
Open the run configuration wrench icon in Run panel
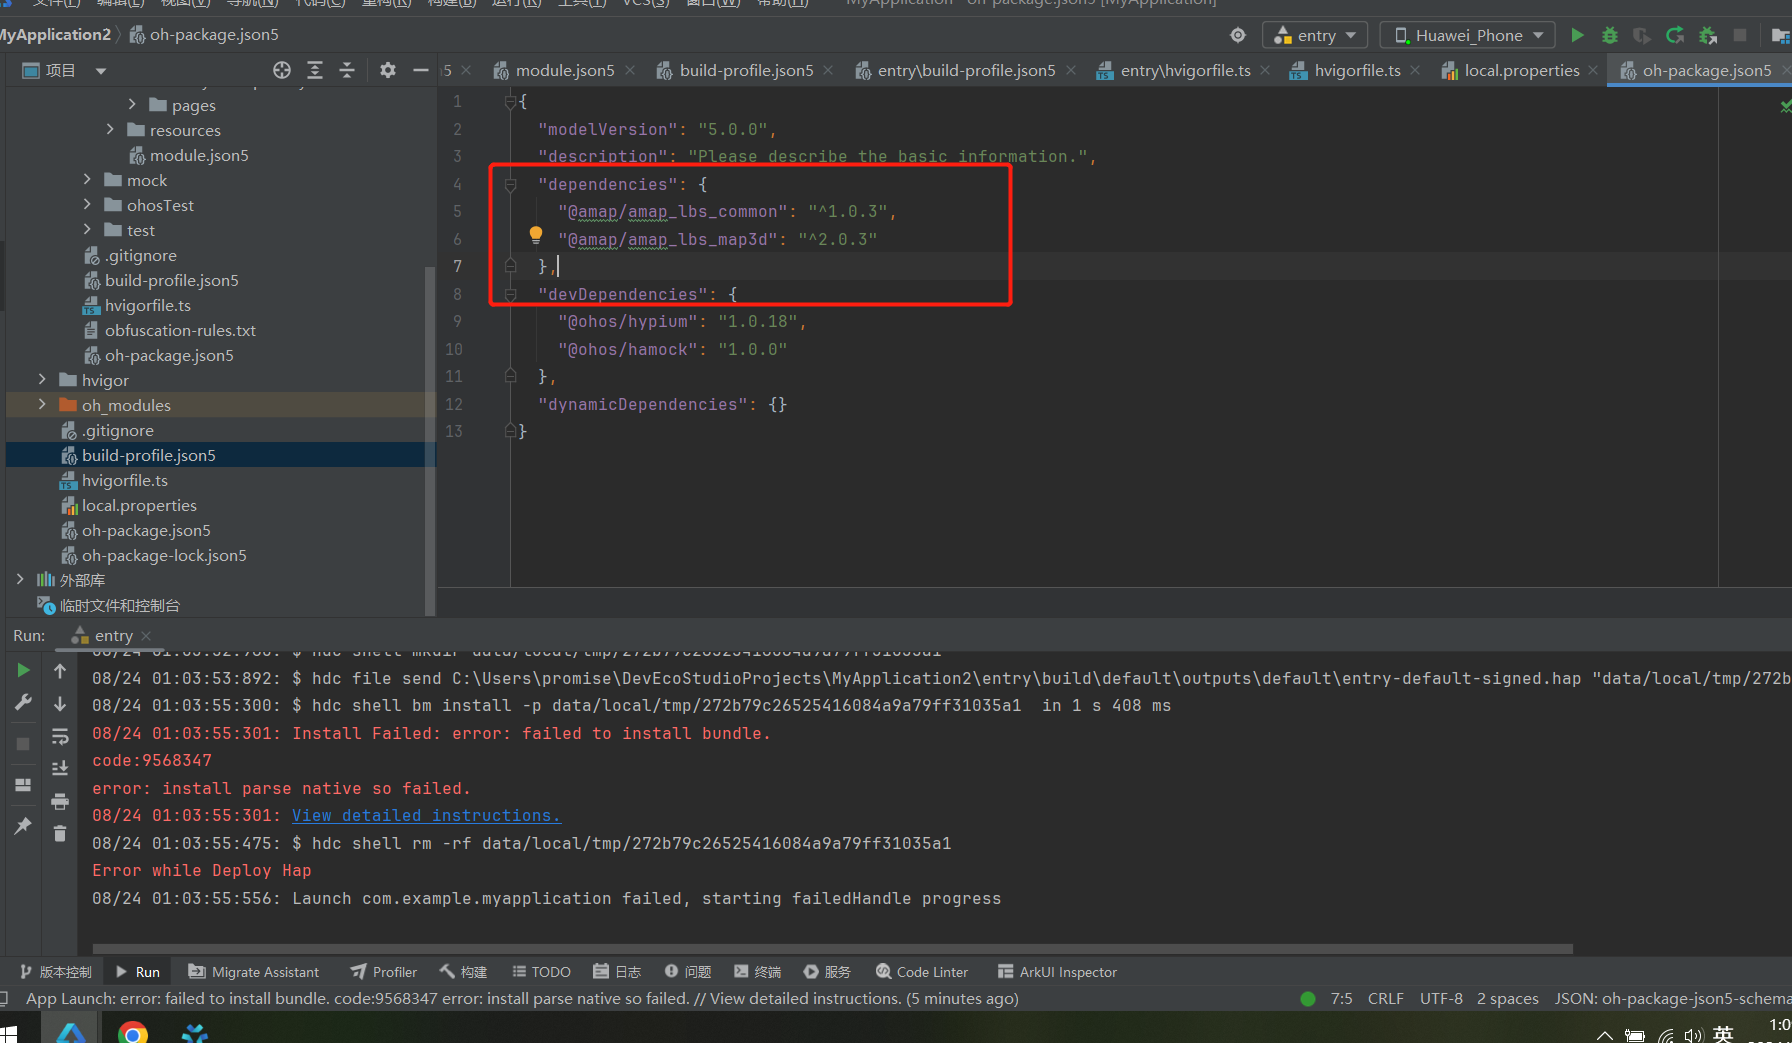23,703
